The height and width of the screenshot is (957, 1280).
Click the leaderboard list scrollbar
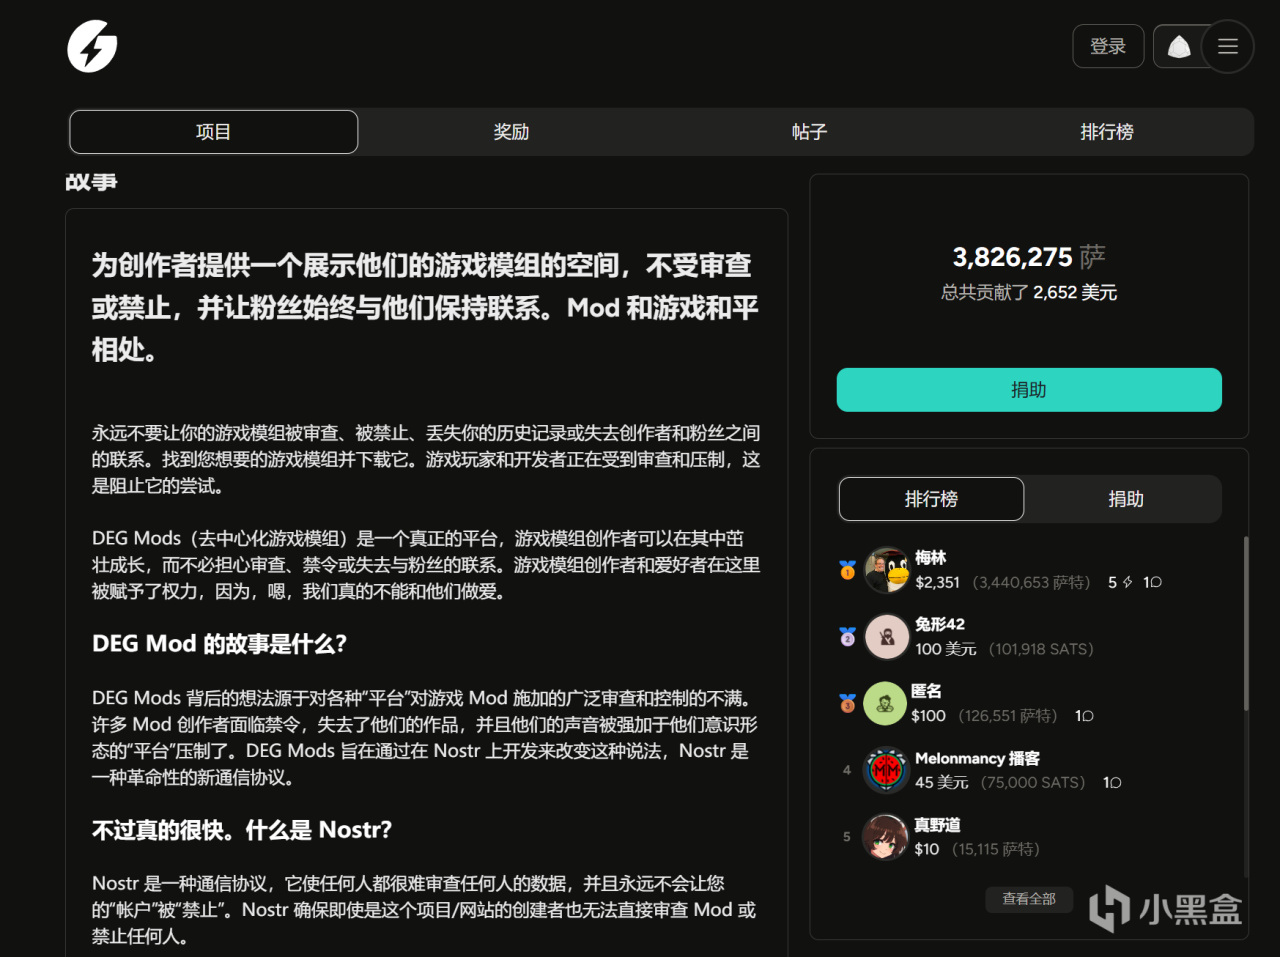(x=1246, y=623)
